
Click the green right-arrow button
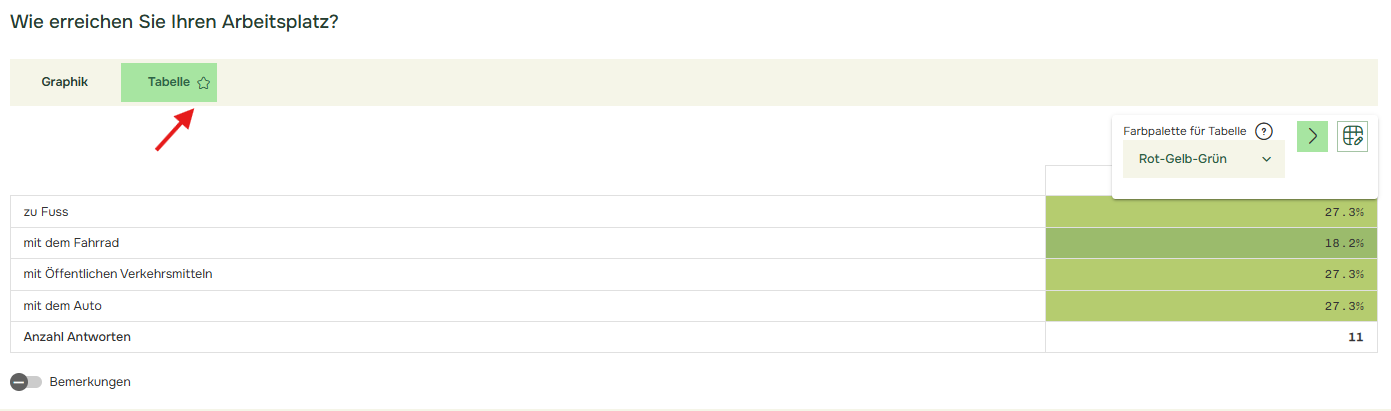point(1312,136)
